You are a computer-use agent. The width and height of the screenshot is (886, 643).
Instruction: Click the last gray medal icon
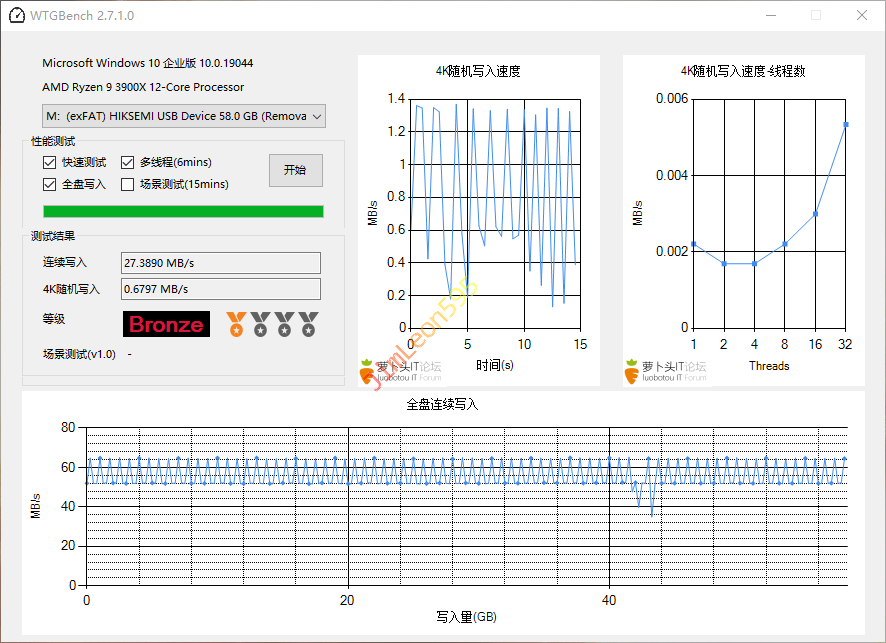308,323
